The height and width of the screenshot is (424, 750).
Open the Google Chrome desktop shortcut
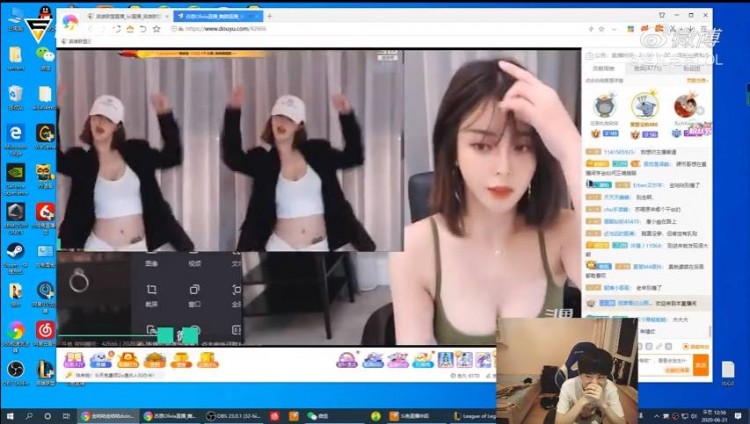click(x=15, y=330)
